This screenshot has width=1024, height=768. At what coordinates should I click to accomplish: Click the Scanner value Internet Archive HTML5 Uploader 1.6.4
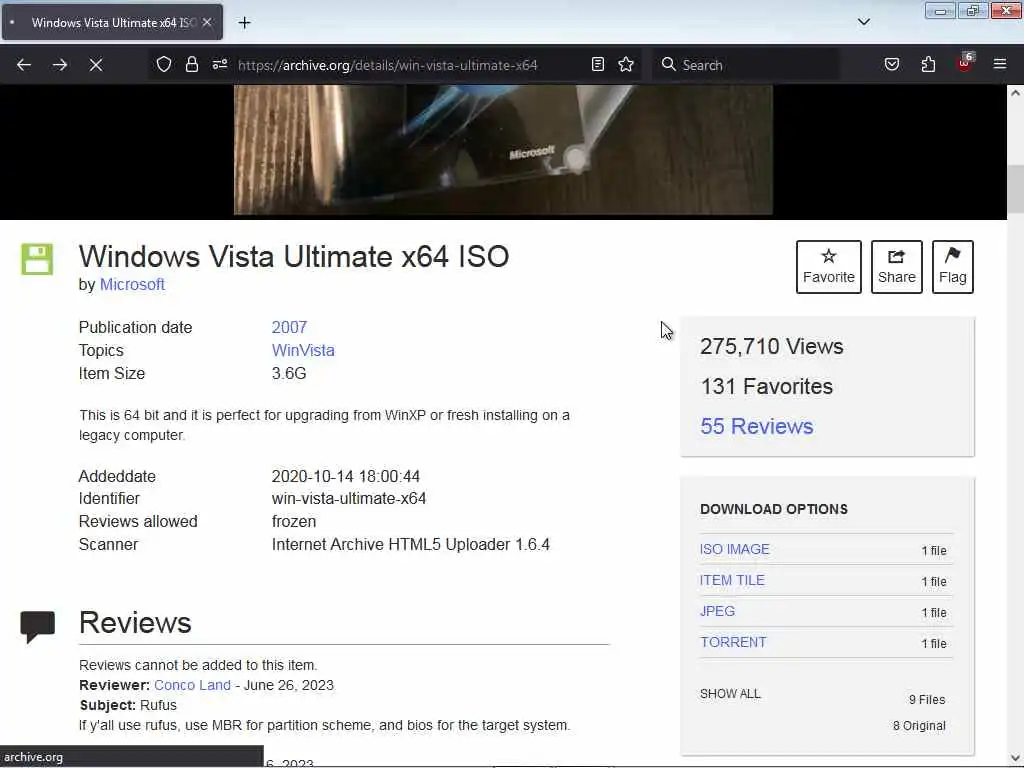pyautogui.click(x=410, y=545)
